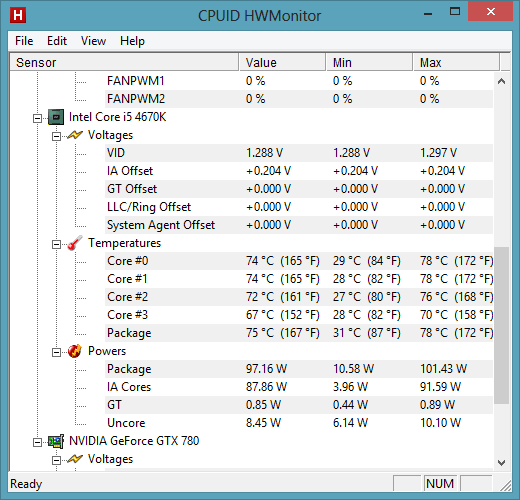Click the 101.43 W max power value

[x=443, y=369]
